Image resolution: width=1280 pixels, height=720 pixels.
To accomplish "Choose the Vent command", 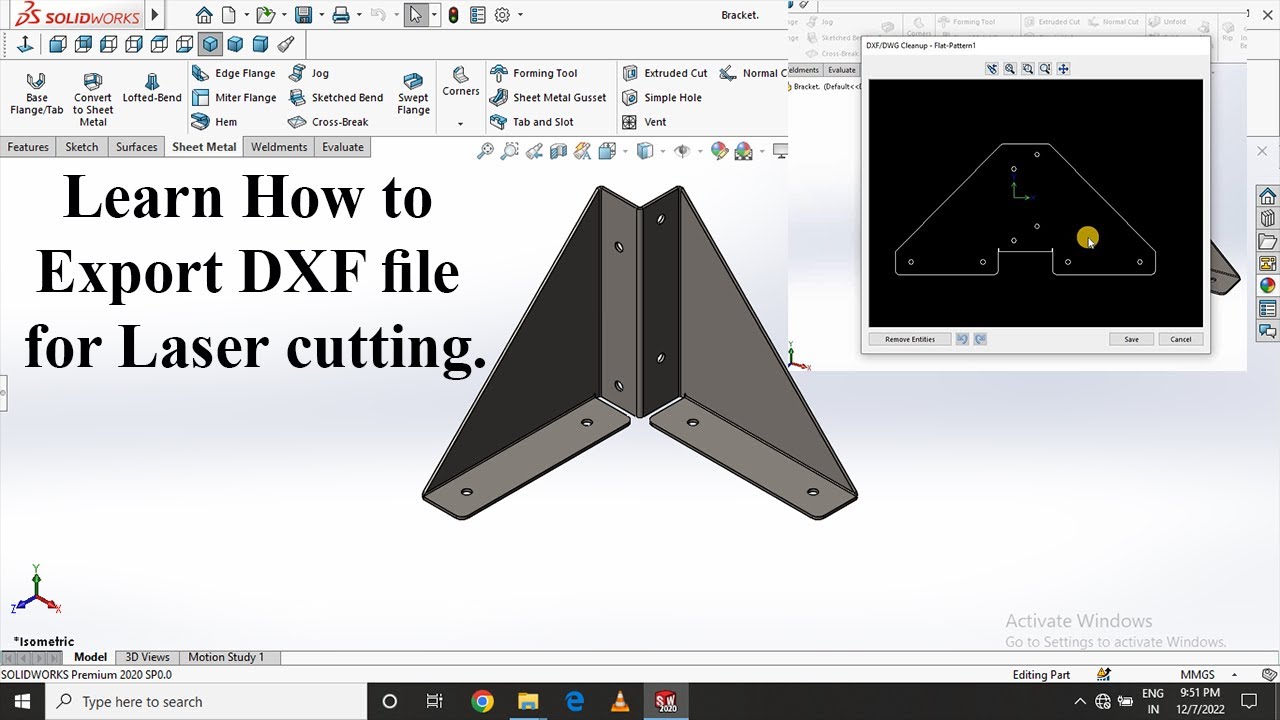I will [x=643, y=122].
